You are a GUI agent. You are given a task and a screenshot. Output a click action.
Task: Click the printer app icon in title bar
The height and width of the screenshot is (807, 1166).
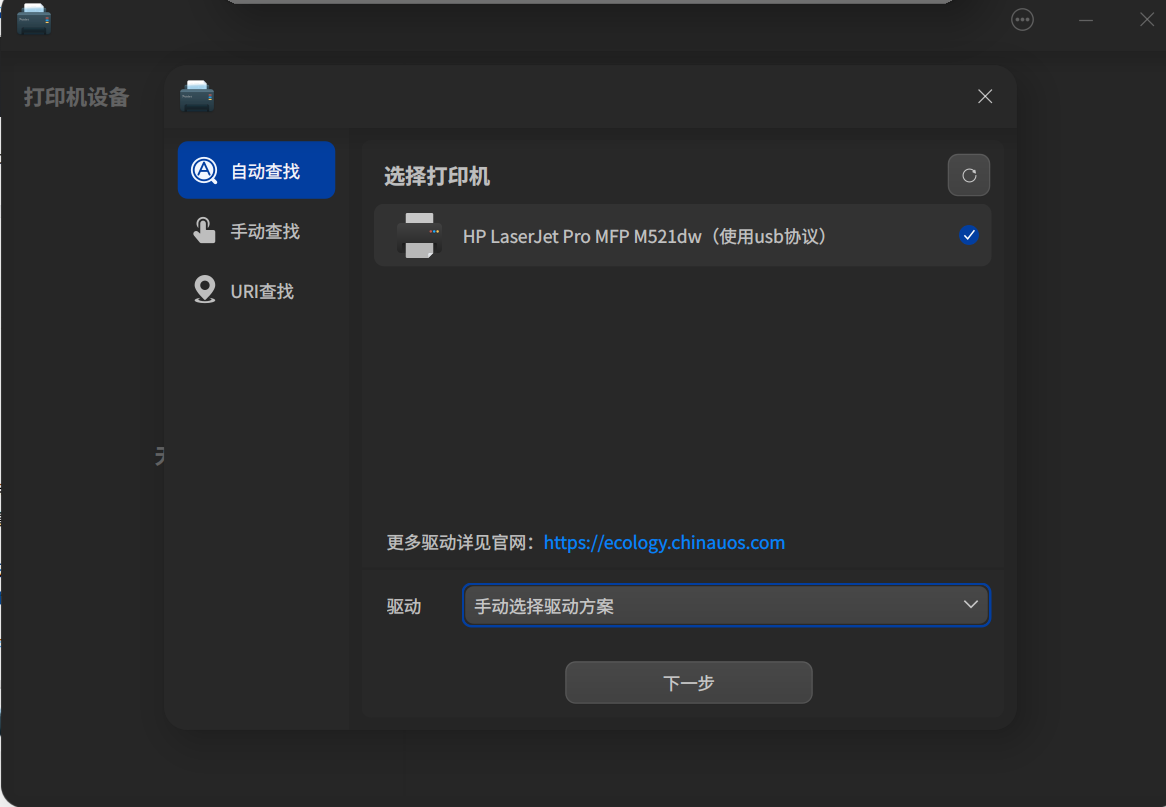click(x=33, y=18)
